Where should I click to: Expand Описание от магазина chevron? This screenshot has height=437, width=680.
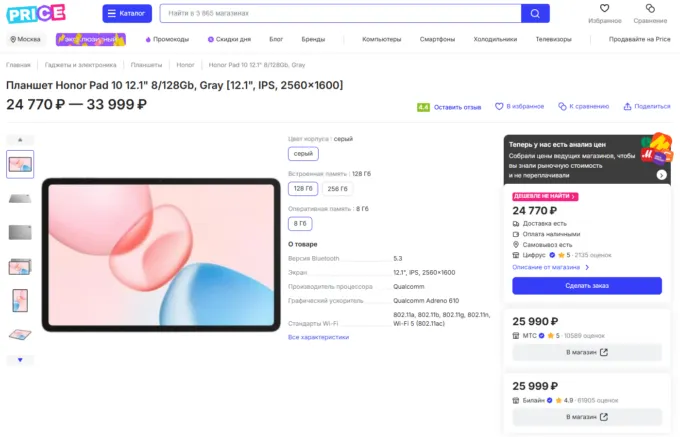coord(587,267)
